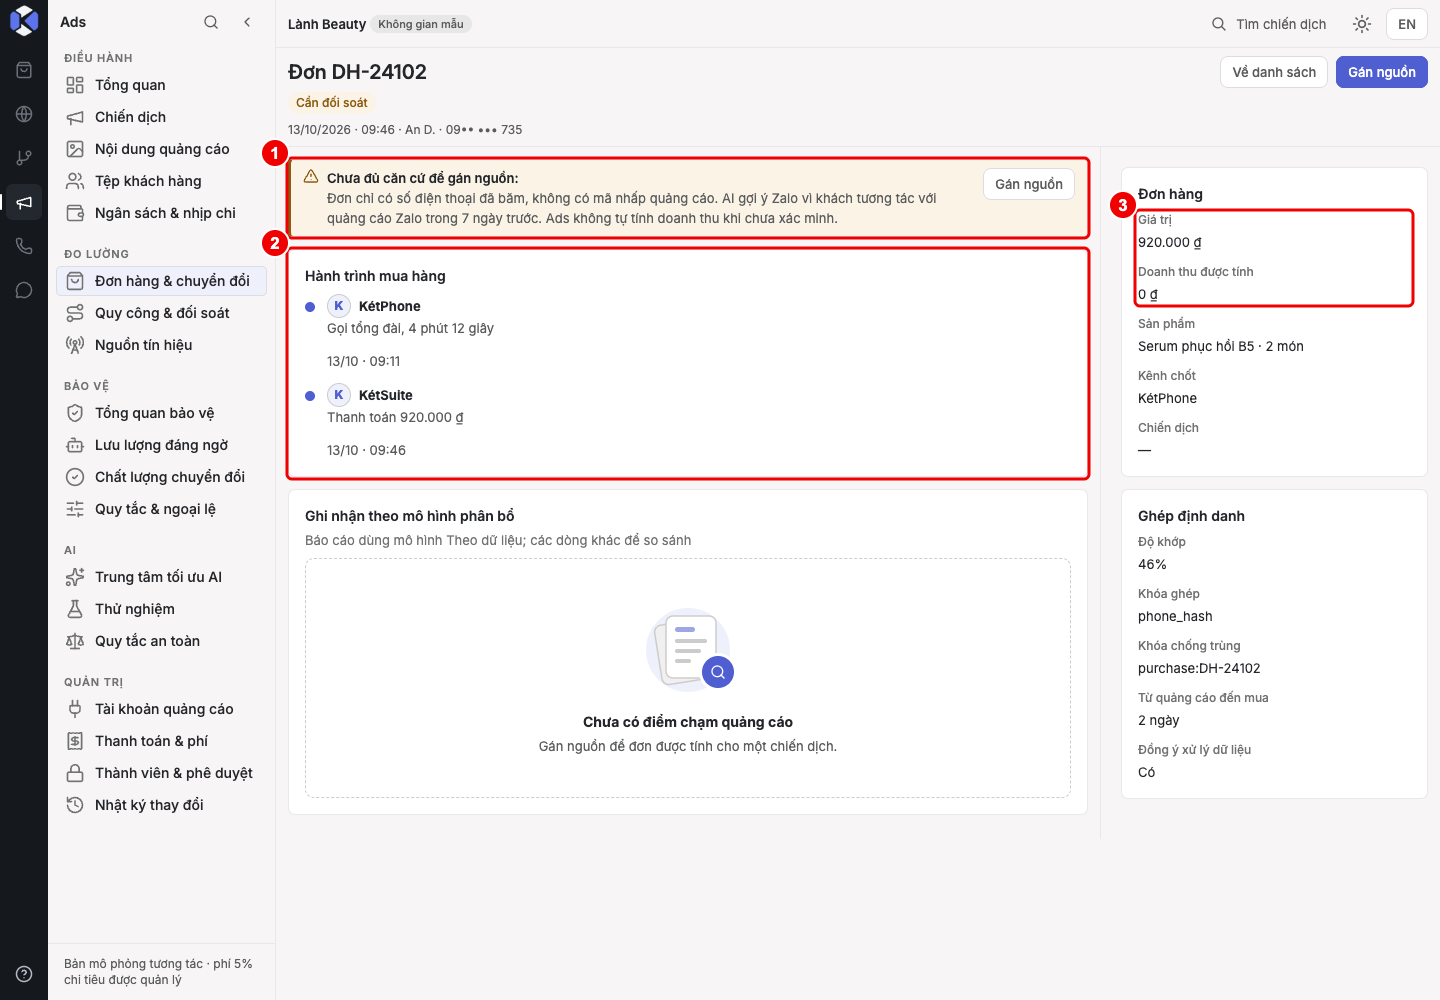Viewport: 1440px width, 1000px height.
Task: Open the megaphone Ads module in left rail
Action: tap(24, 202)
